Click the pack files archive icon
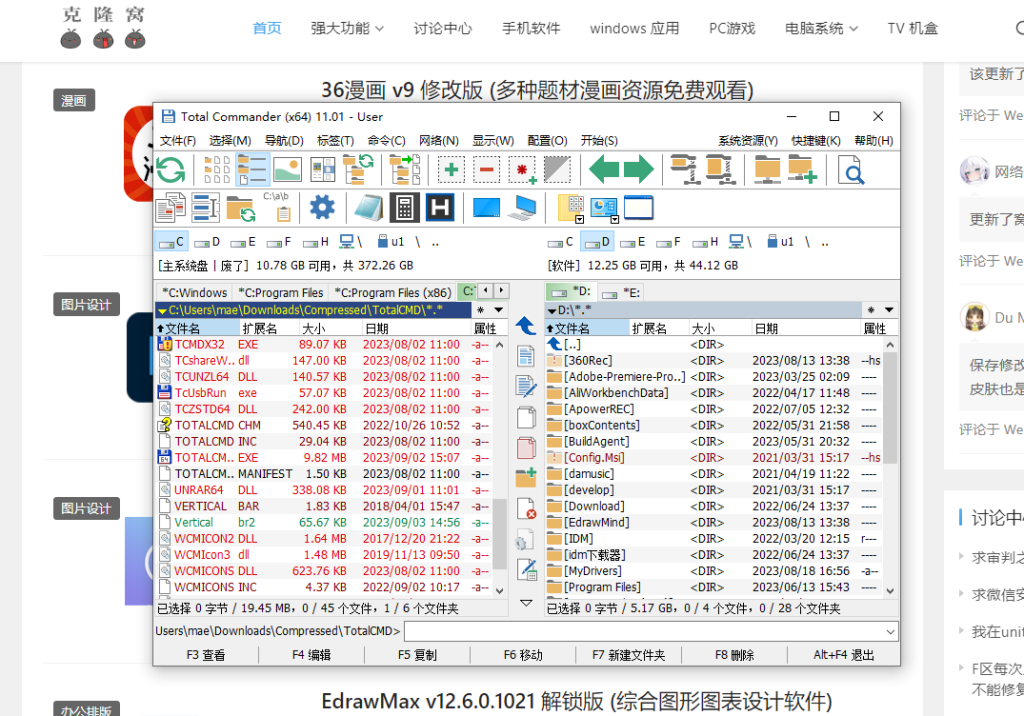Screen dimensions: 1024x716 point(684,170)
